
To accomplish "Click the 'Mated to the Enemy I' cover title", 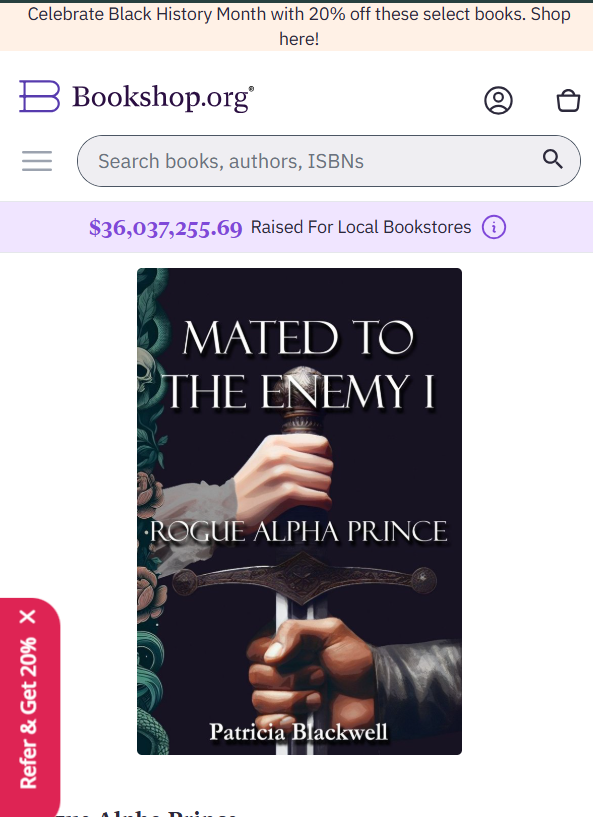I will coord(299,364).
